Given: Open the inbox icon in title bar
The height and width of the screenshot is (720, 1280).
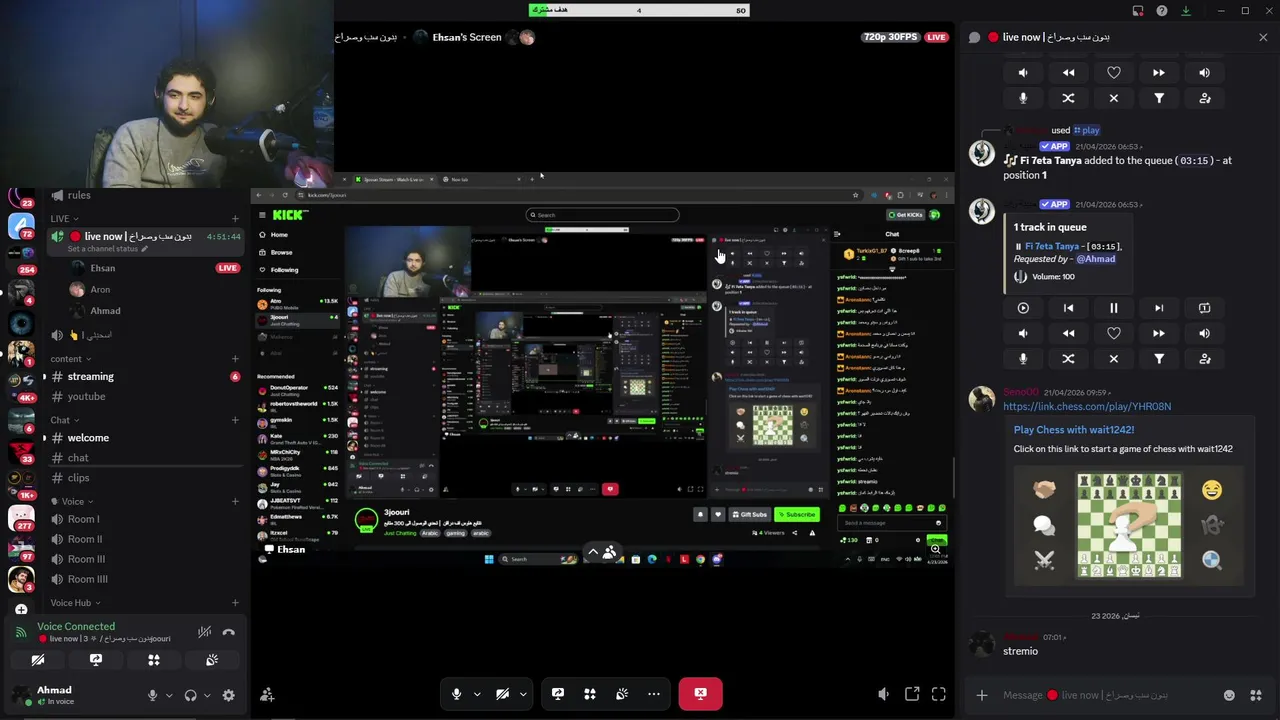Looking at the screenshot, I should (1137, 11).
